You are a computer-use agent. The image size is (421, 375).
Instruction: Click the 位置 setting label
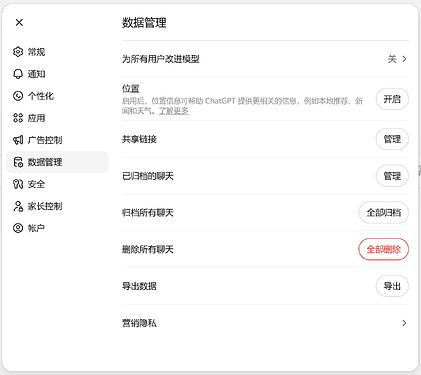click(x=131, y=88)
